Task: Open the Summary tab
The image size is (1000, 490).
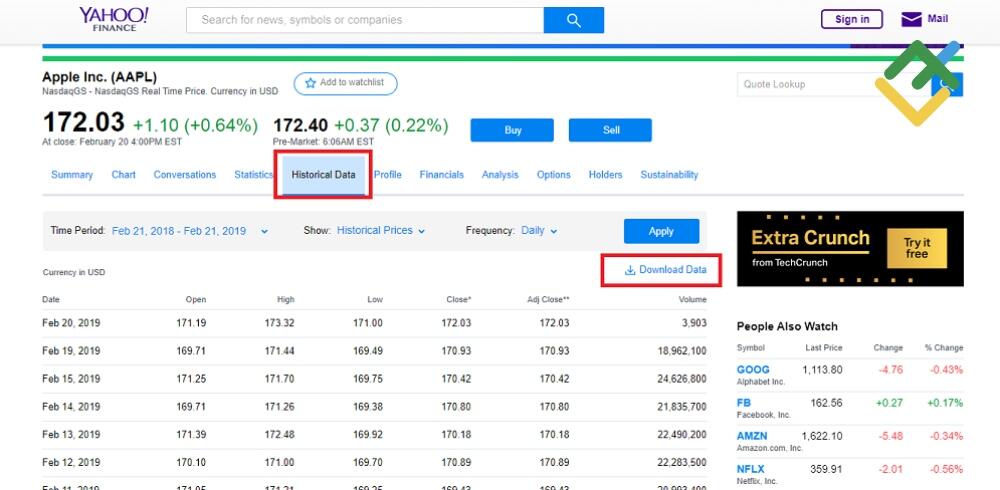Action: click(71, 175)
